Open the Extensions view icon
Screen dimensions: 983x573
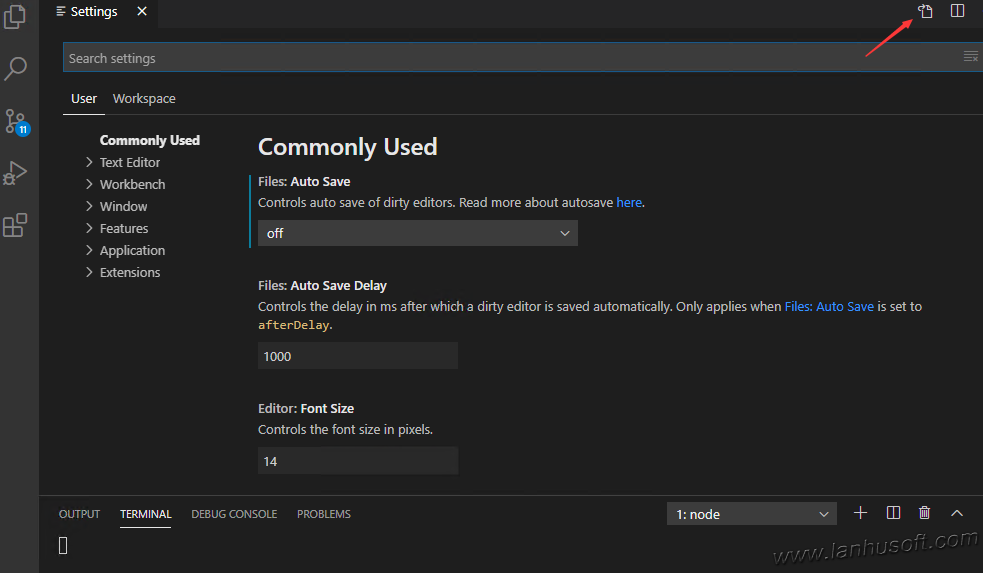(x=15, y=225)
